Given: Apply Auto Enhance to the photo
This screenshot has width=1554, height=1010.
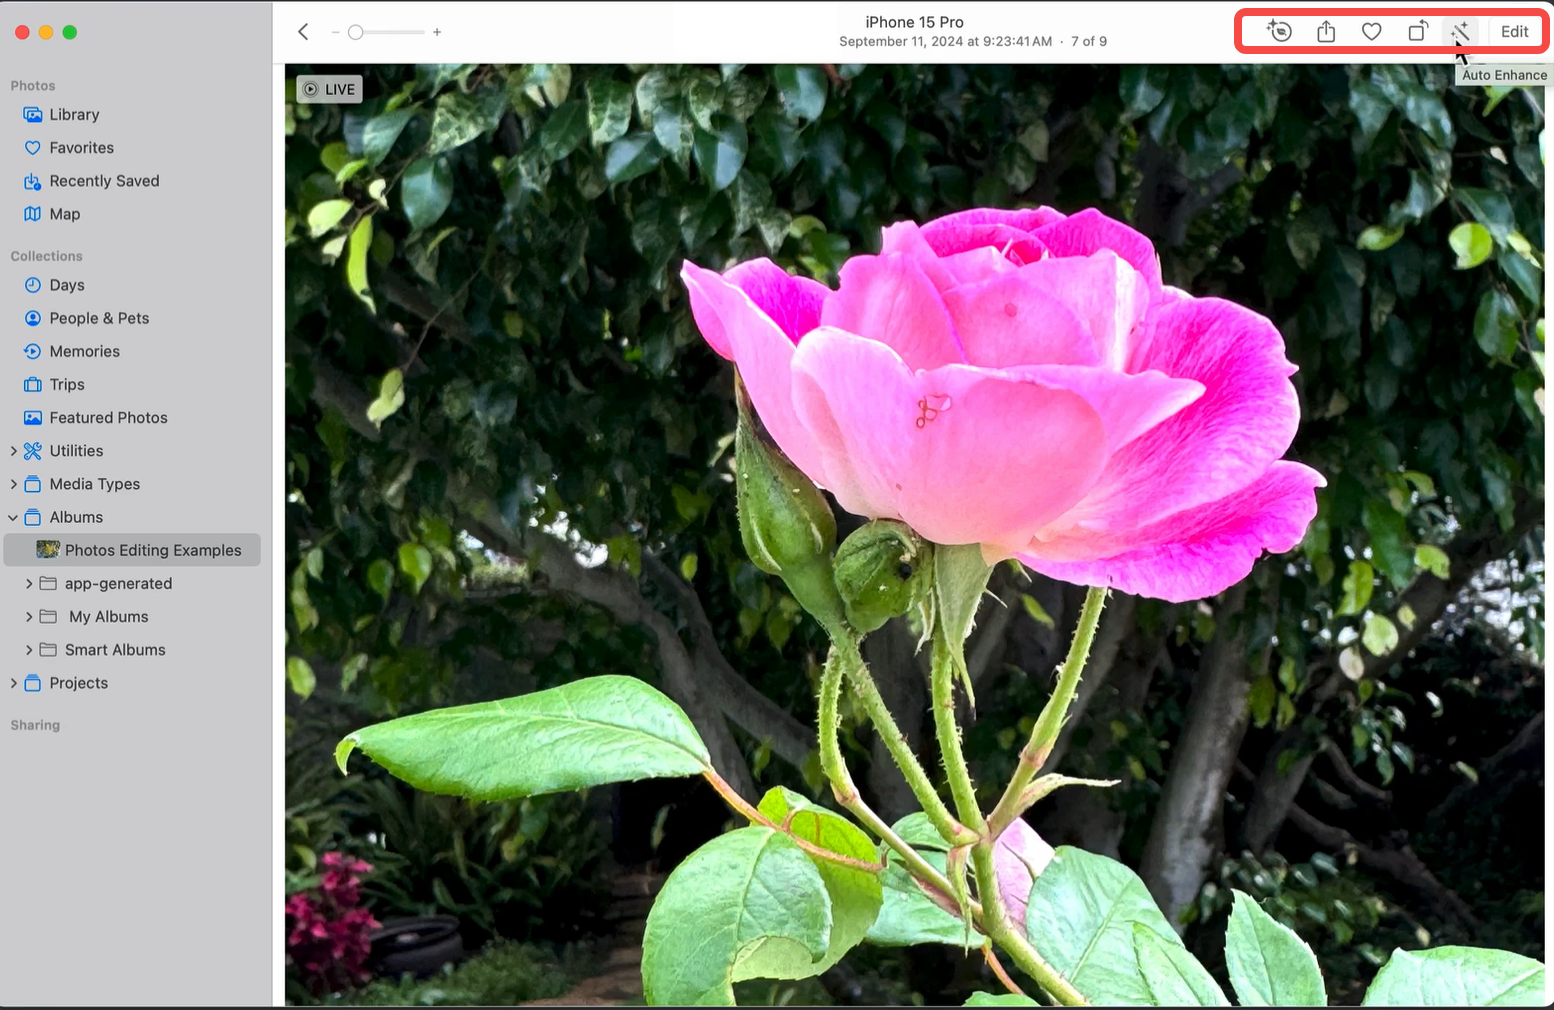Looking at the screenshot, I should (x=1460, y=31).
